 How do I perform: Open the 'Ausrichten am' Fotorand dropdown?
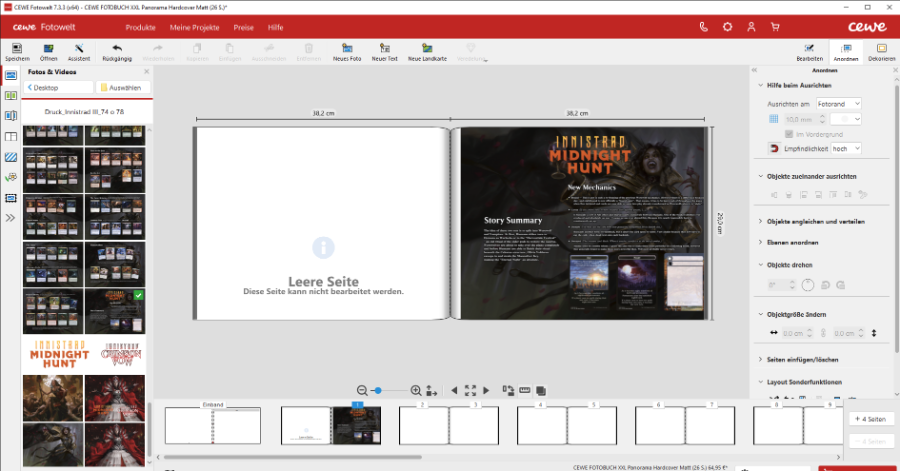click(x=838, y=103)
